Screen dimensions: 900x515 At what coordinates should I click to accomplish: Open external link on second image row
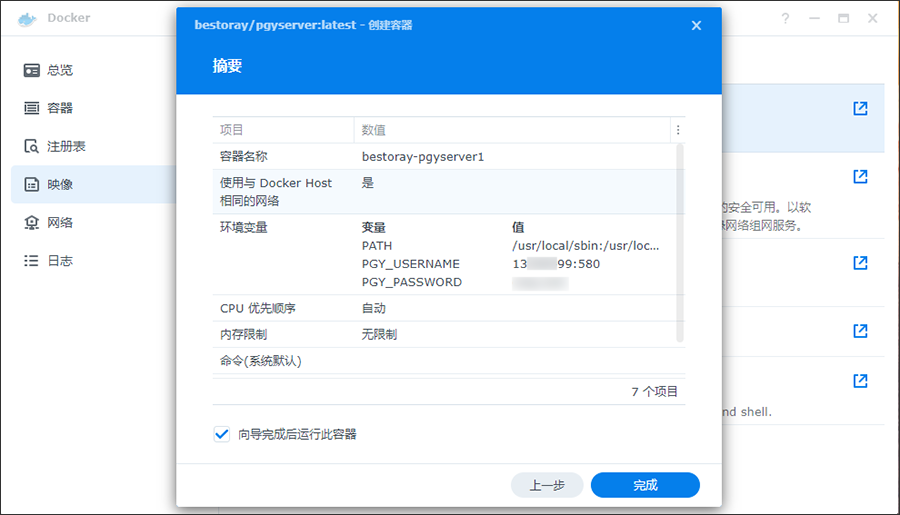click(x=860, y=176)
